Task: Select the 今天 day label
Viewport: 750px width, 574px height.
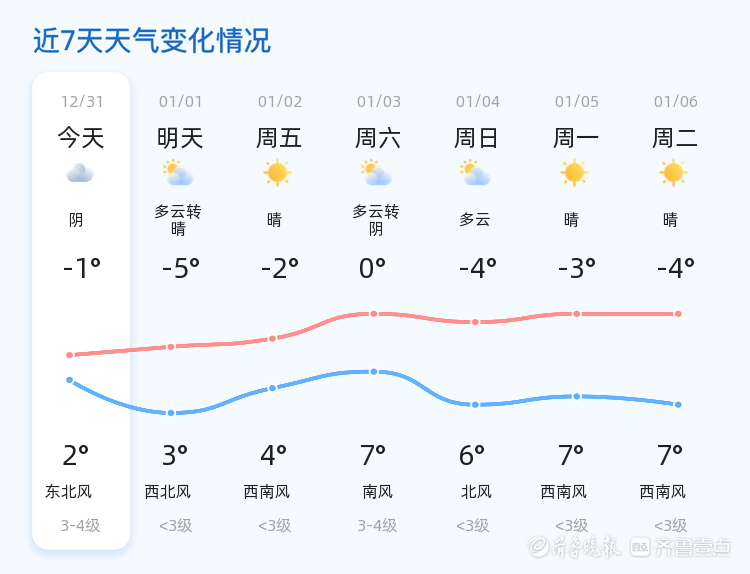Action: coord(81,138)
